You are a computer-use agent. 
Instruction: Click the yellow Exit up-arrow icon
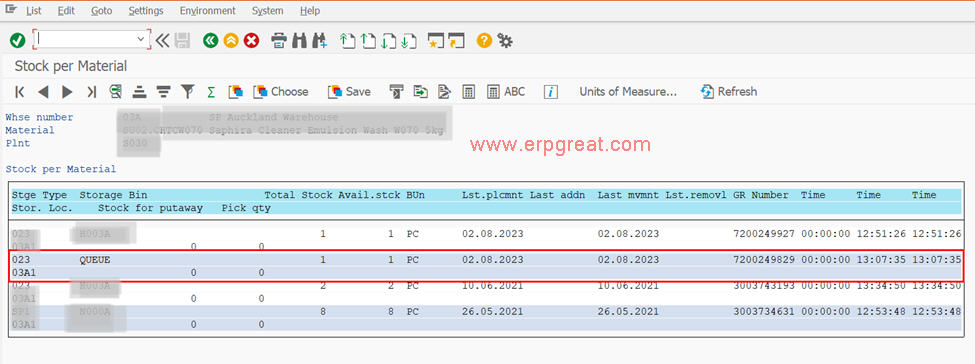click(x=231, y=41)
